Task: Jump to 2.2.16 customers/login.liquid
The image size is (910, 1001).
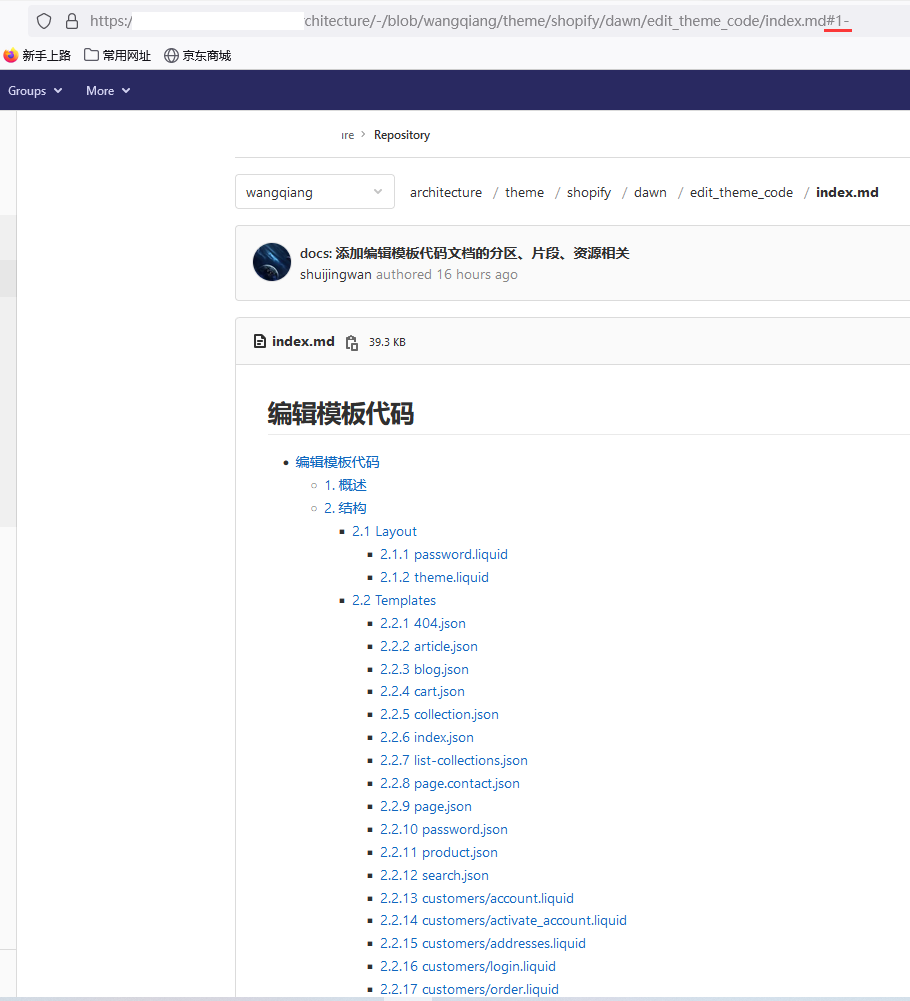Action: point(468,967)
